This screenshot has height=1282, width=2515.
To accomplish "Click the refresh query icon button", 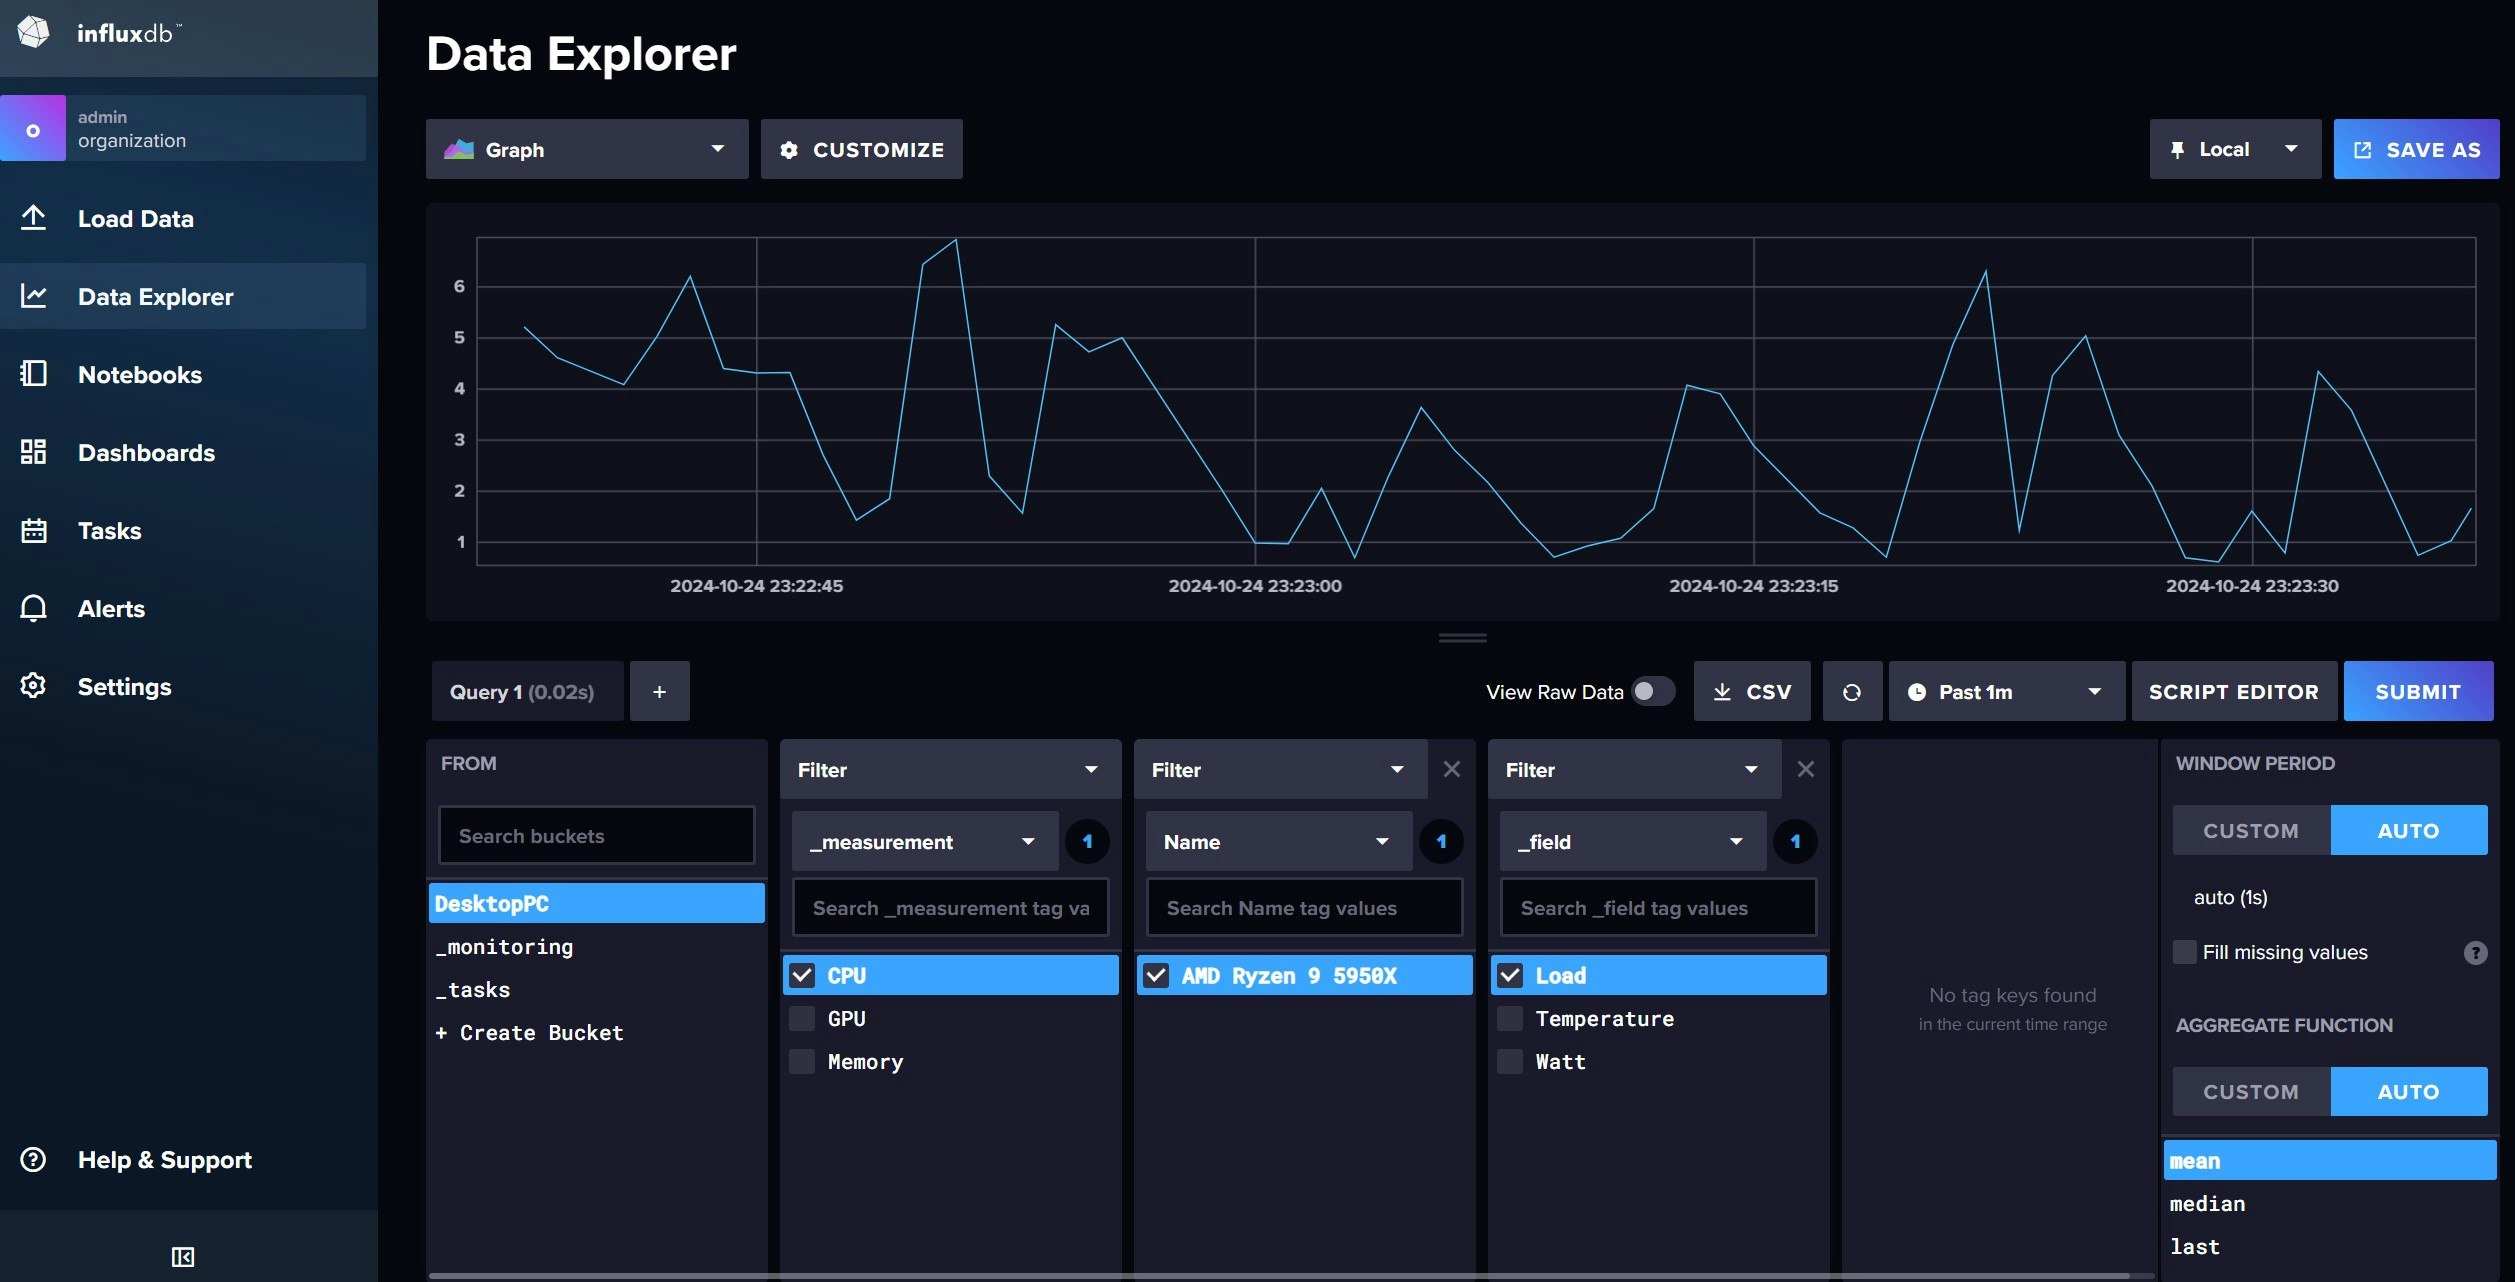I will pos(1851,692).
